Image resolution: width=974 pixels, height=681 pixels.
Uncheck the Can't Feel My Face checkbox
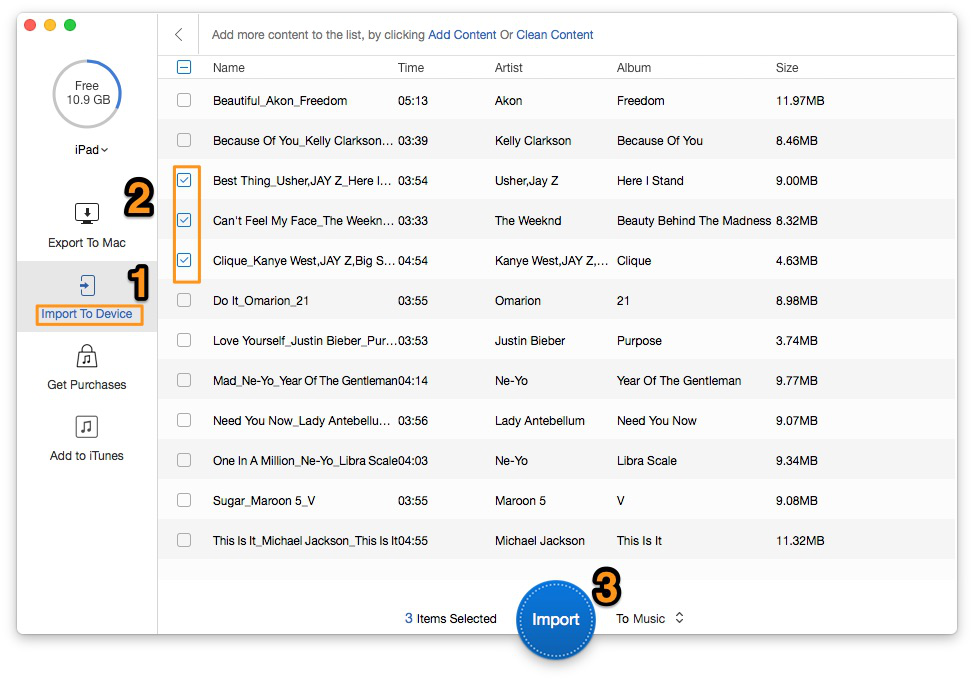pyautogui.click(x=184, y=220)
